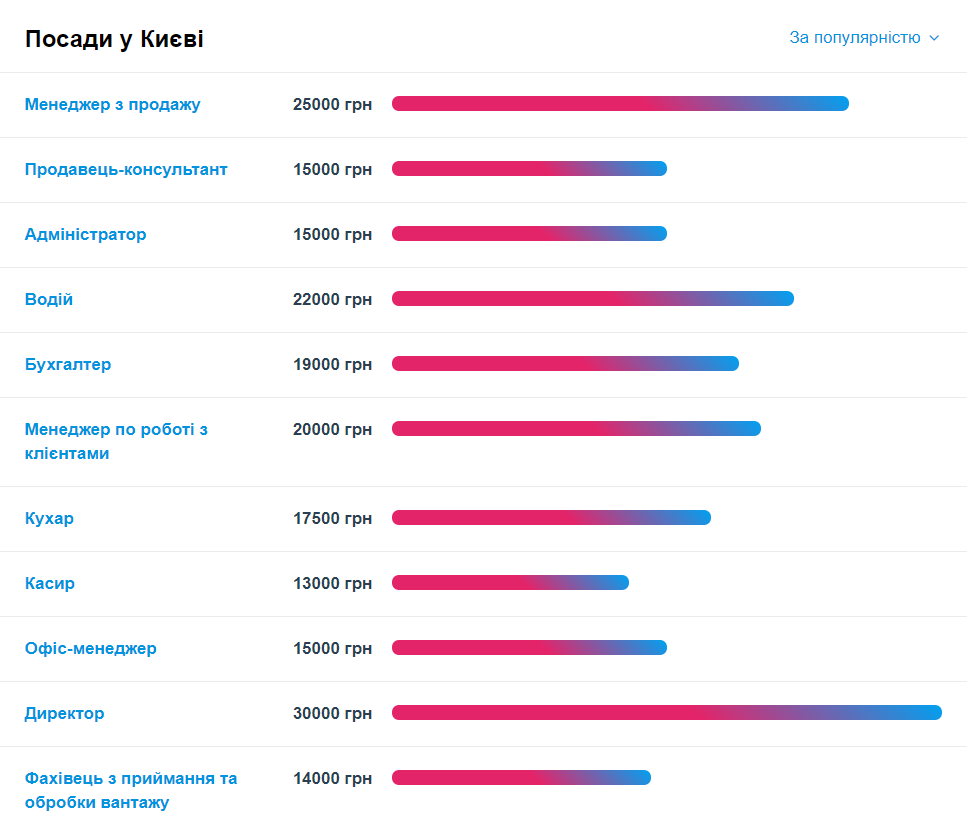
Task: Open the Продавець-консультант position link
Action: (126, 169)
